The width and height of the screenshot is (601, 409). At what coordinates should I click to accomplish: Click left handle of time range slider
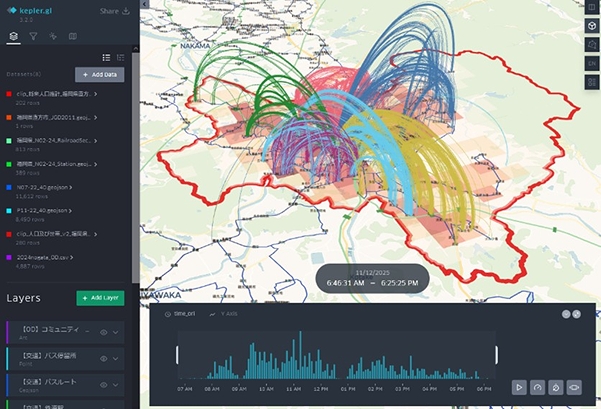point(178,355)
